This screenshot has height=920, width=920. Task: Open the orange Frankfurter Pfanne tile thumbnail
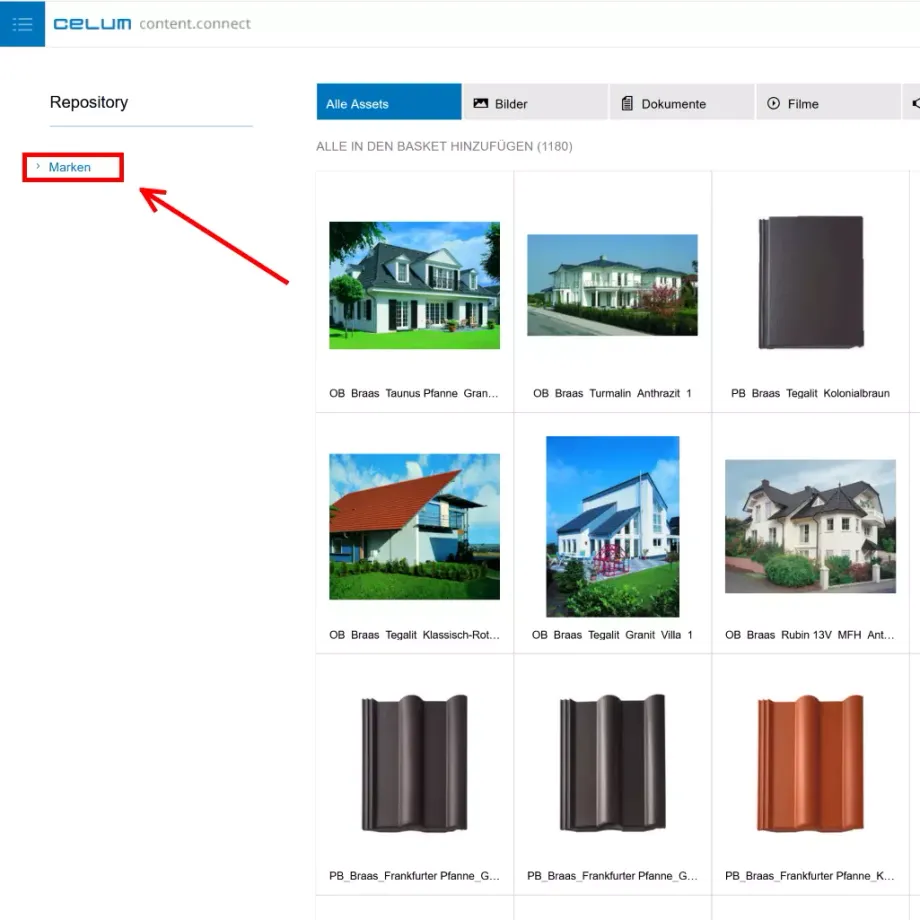tap(810, 763)
